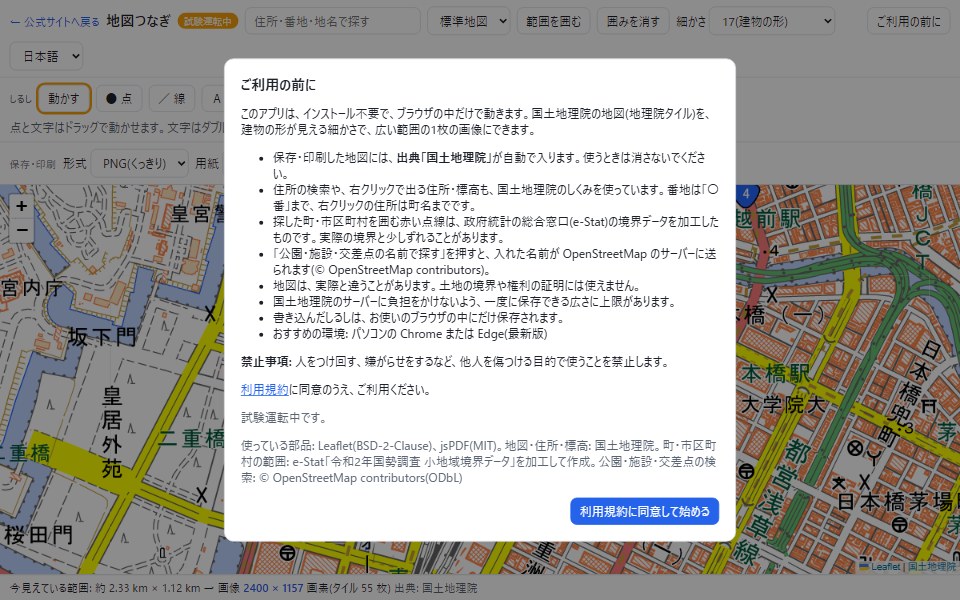Open the 標準地図 map type dropdown
The image size is (960, 600).
[x=468, y=21]
